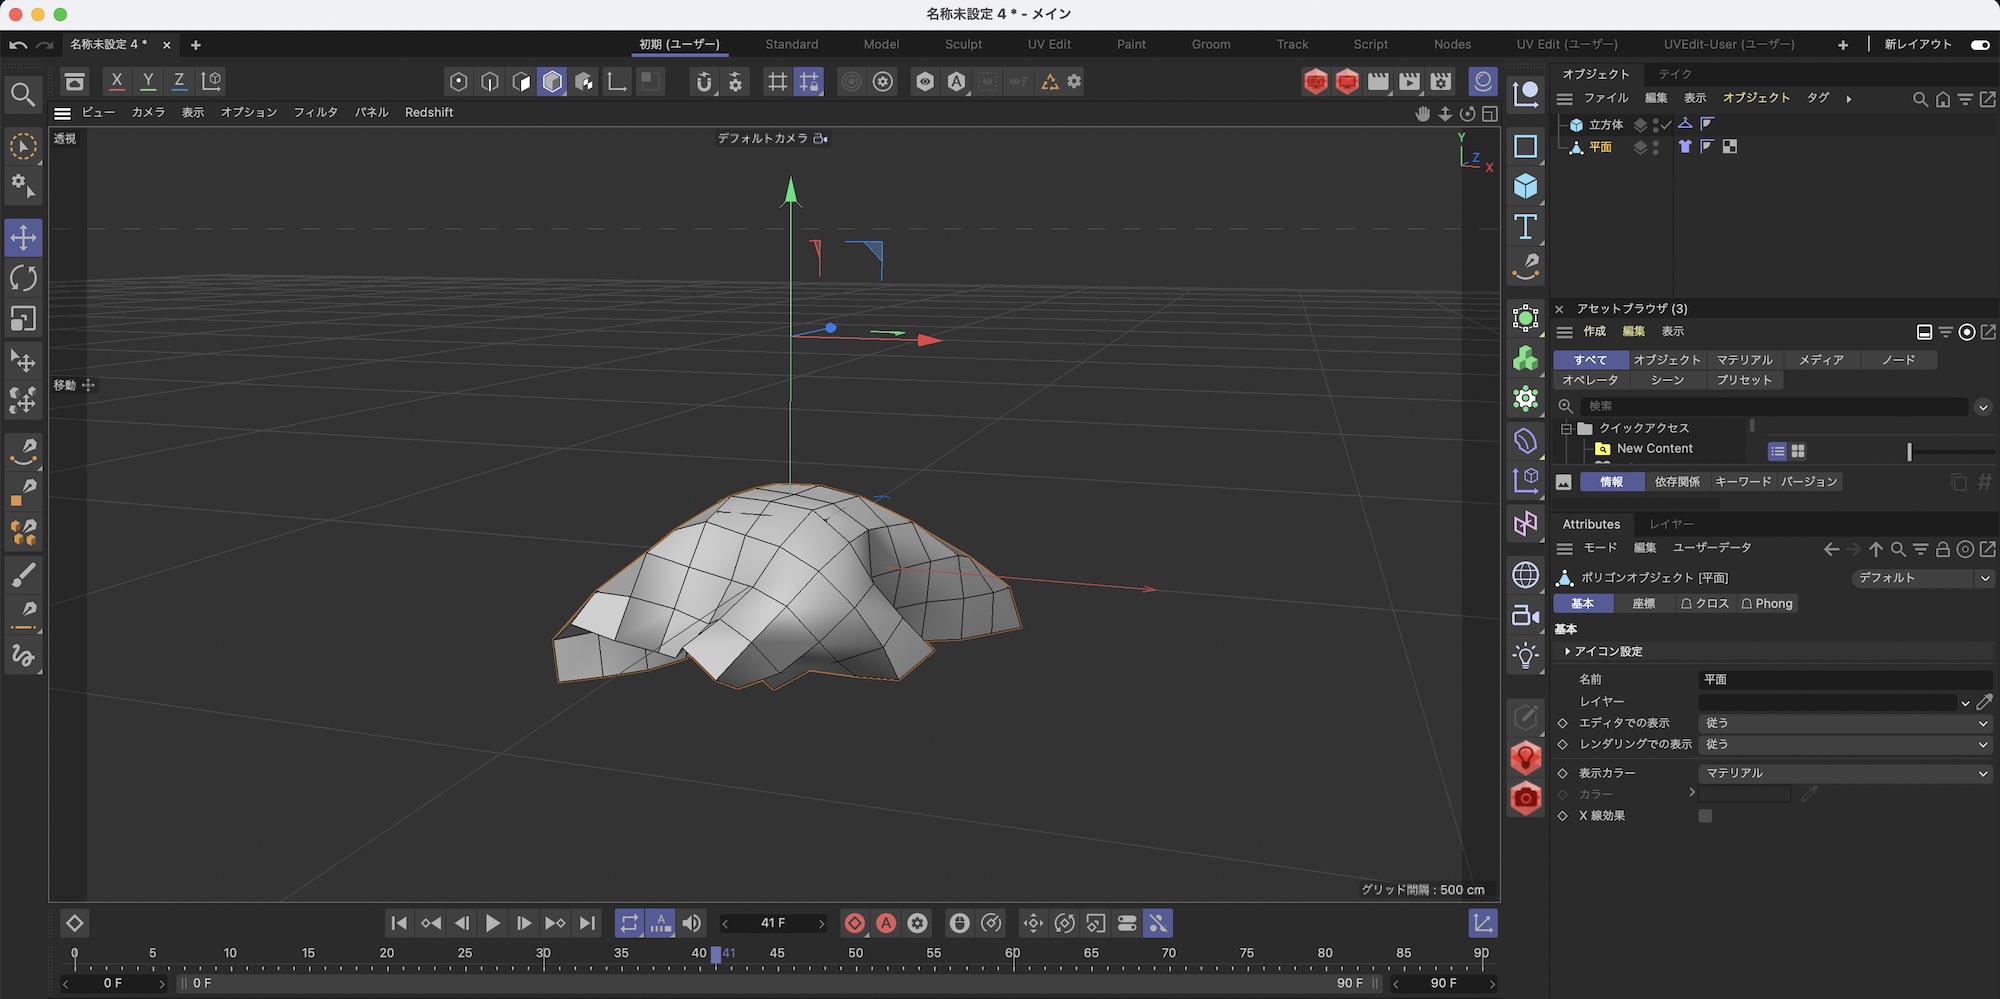
Task: Toggle X axis lock
Action: point(117,81)
